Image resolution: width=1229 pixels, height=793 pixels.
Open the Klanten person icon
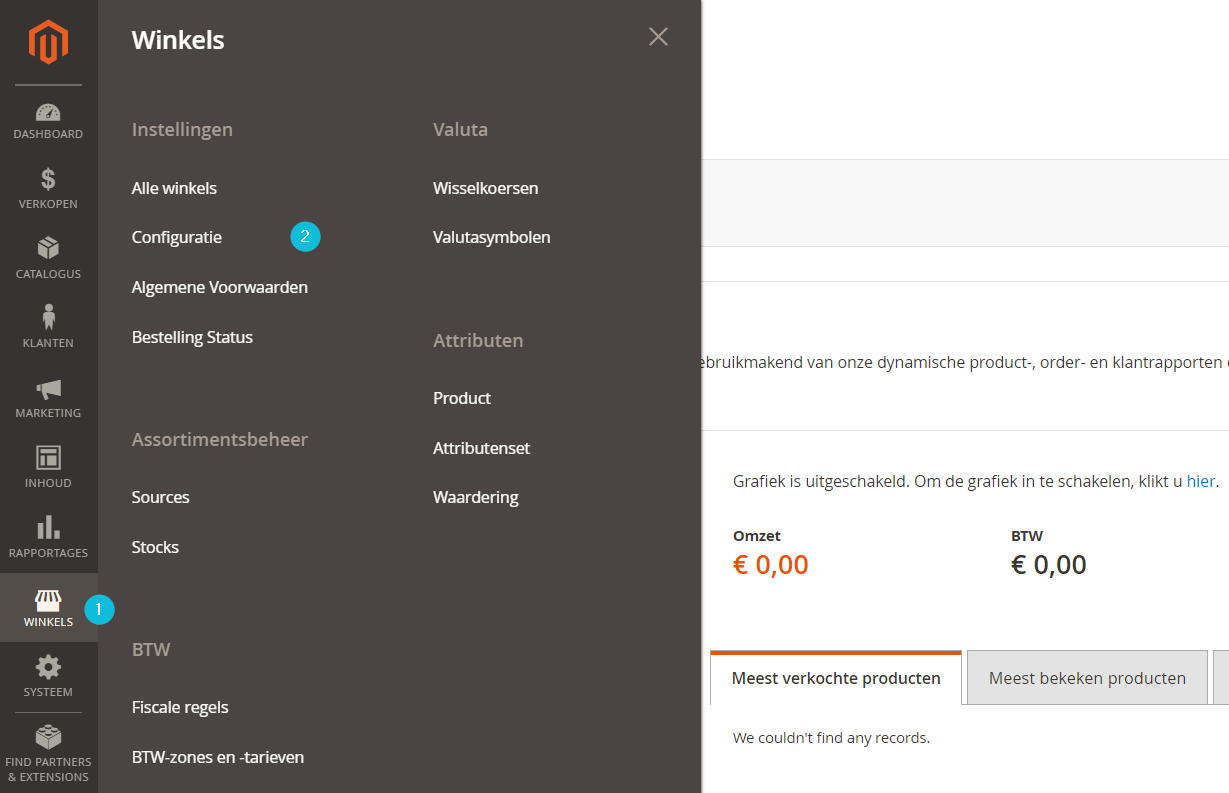48,317
